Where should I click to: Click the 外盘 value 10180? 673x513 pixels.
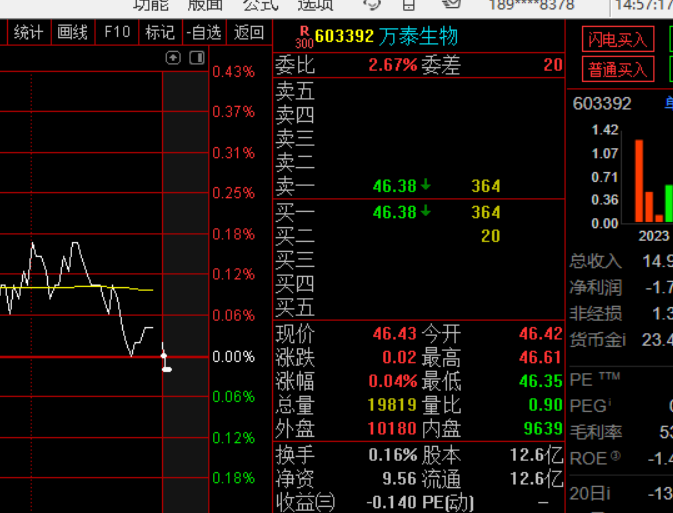392,428
